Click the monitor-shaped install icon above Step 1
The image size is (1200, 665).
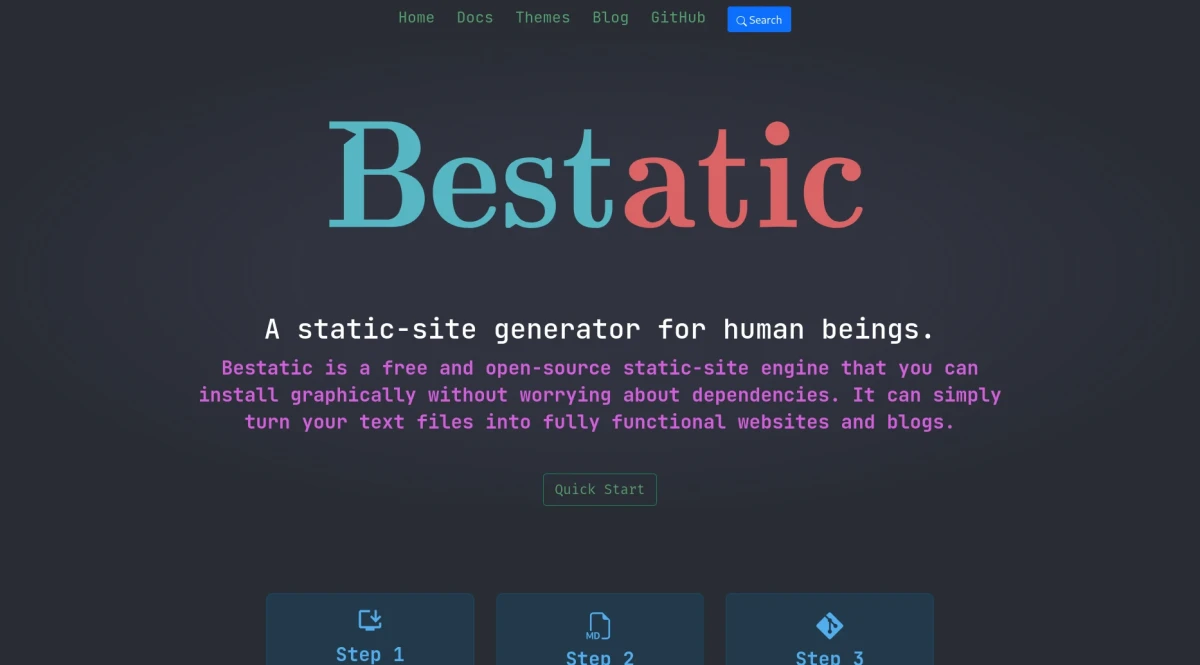coord(370,619)
